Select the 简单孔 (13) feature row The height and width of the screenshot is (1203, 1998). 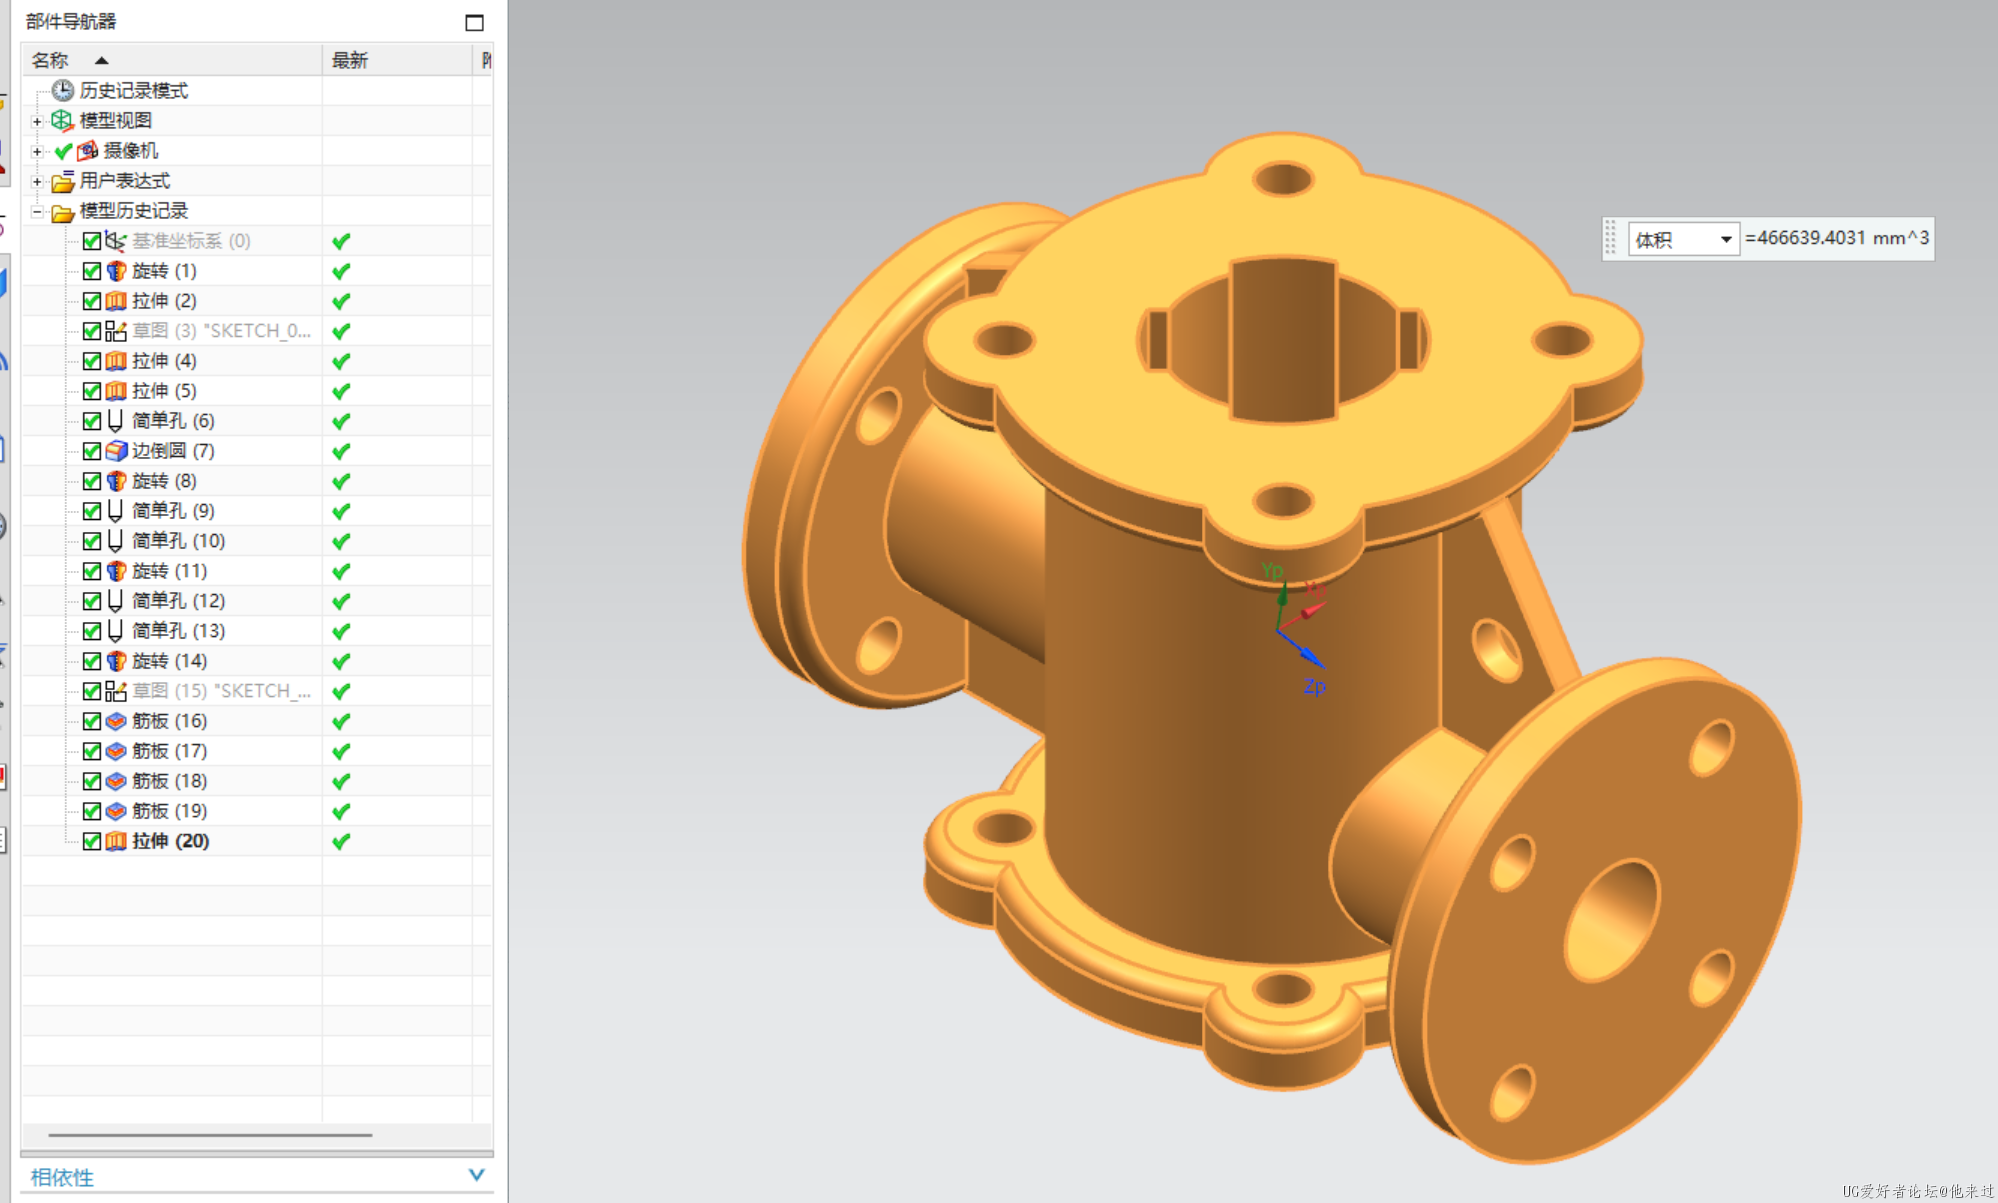[257, 631]
